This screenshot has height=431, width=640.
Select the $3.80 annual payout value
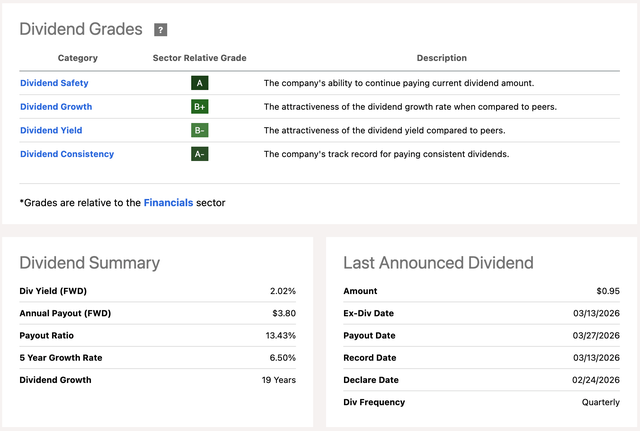click(x=284, y=313)
